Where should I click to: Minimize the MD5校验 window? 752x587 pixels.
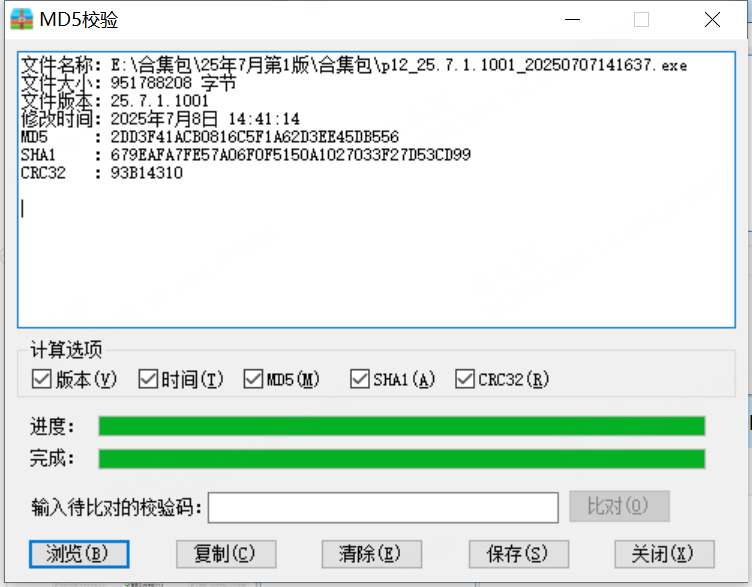click(572, 20)
